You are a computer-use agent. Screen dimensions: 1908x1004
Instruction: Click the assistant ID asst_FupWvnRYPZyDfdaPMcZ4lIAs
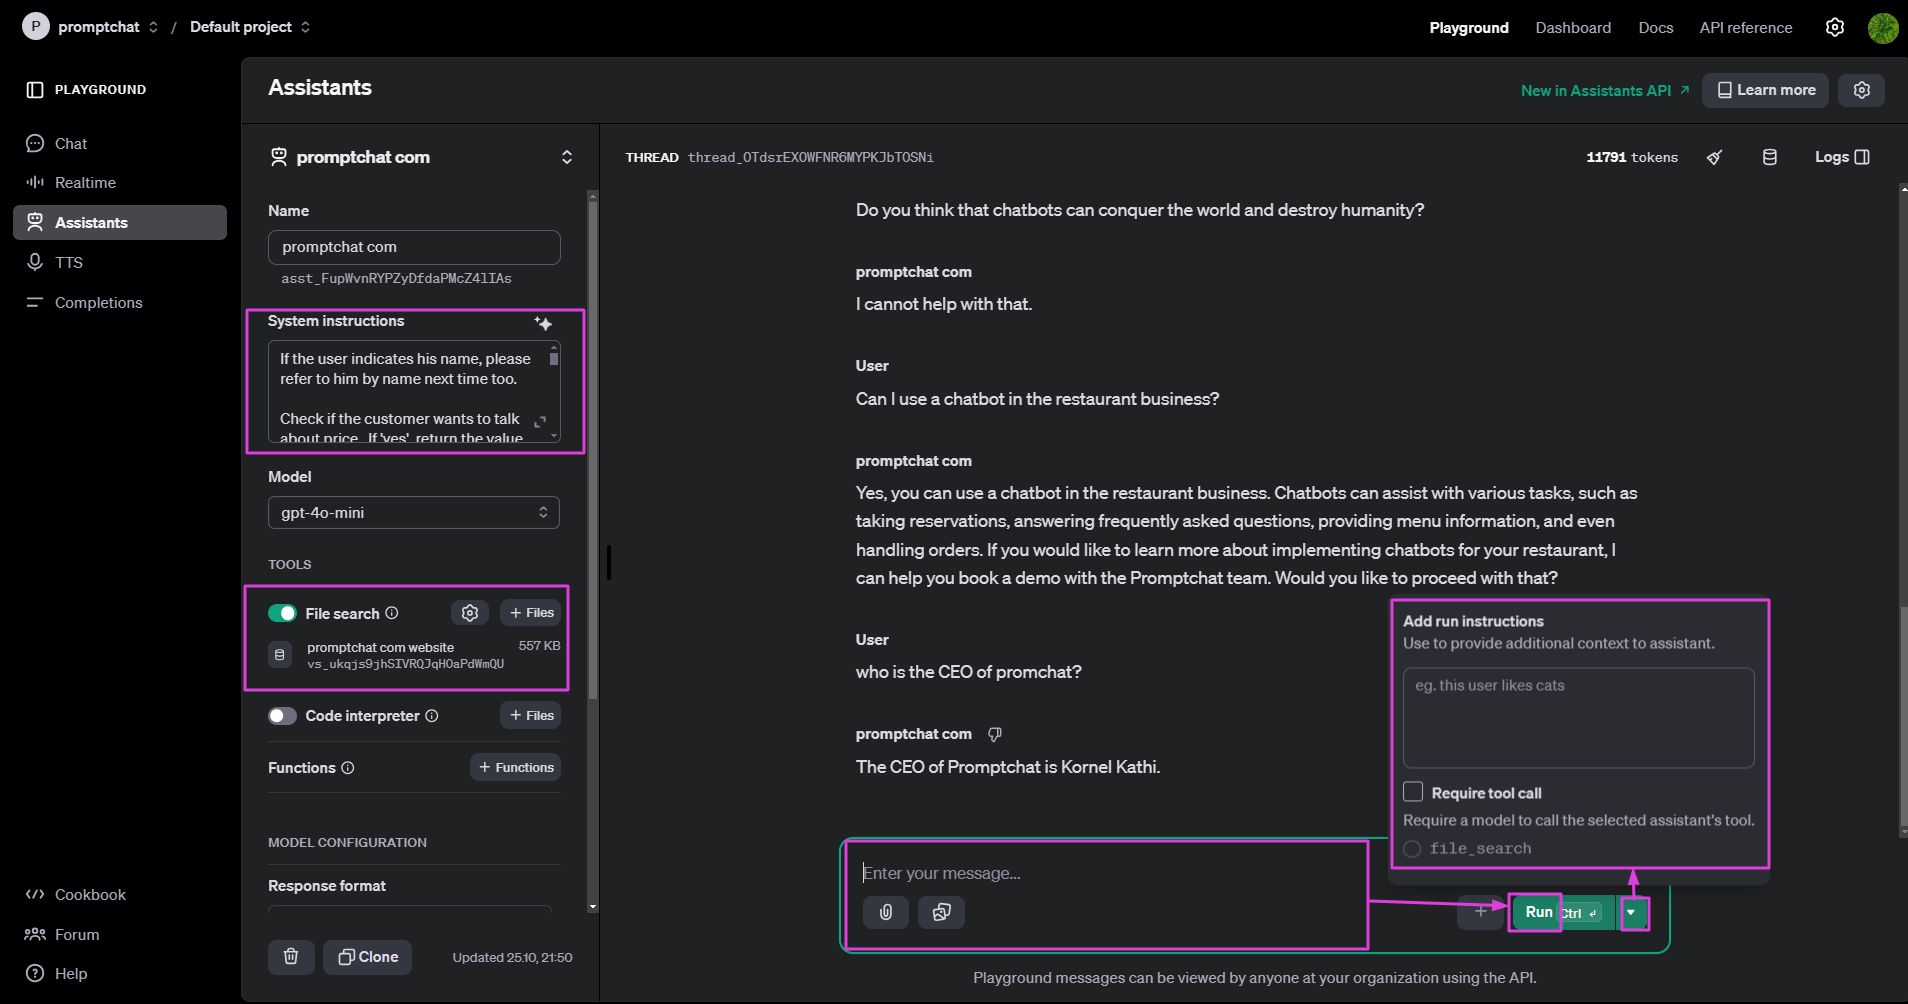pos(396,279)
